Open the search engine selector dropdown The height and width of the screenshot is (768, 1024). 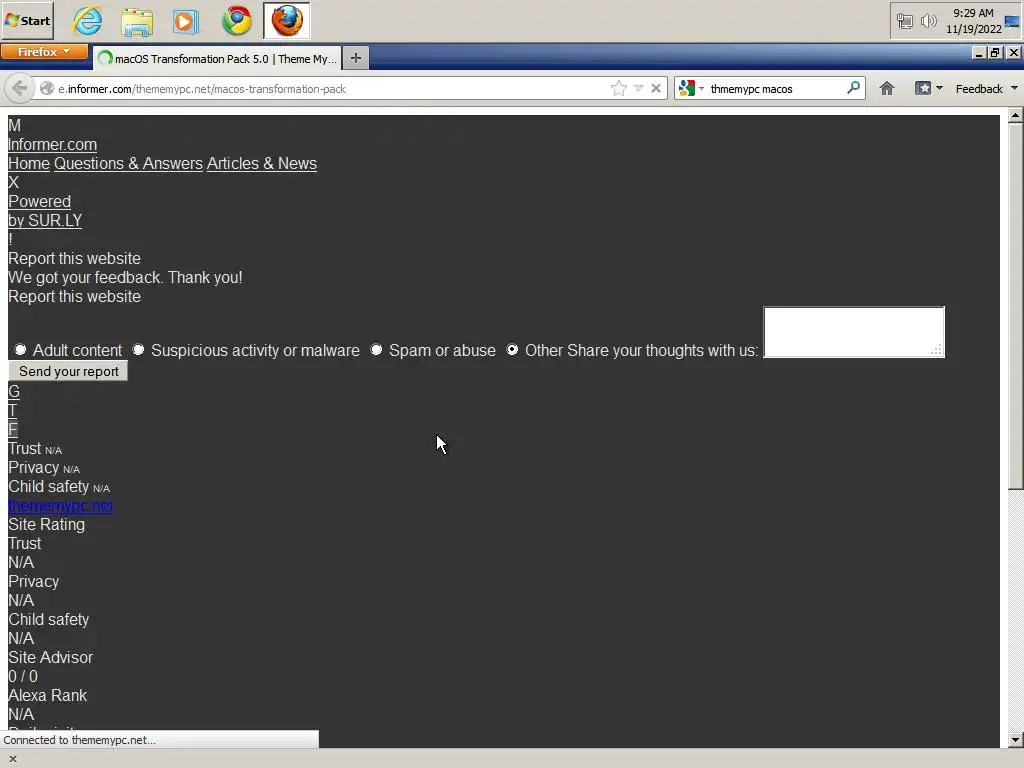691,88
